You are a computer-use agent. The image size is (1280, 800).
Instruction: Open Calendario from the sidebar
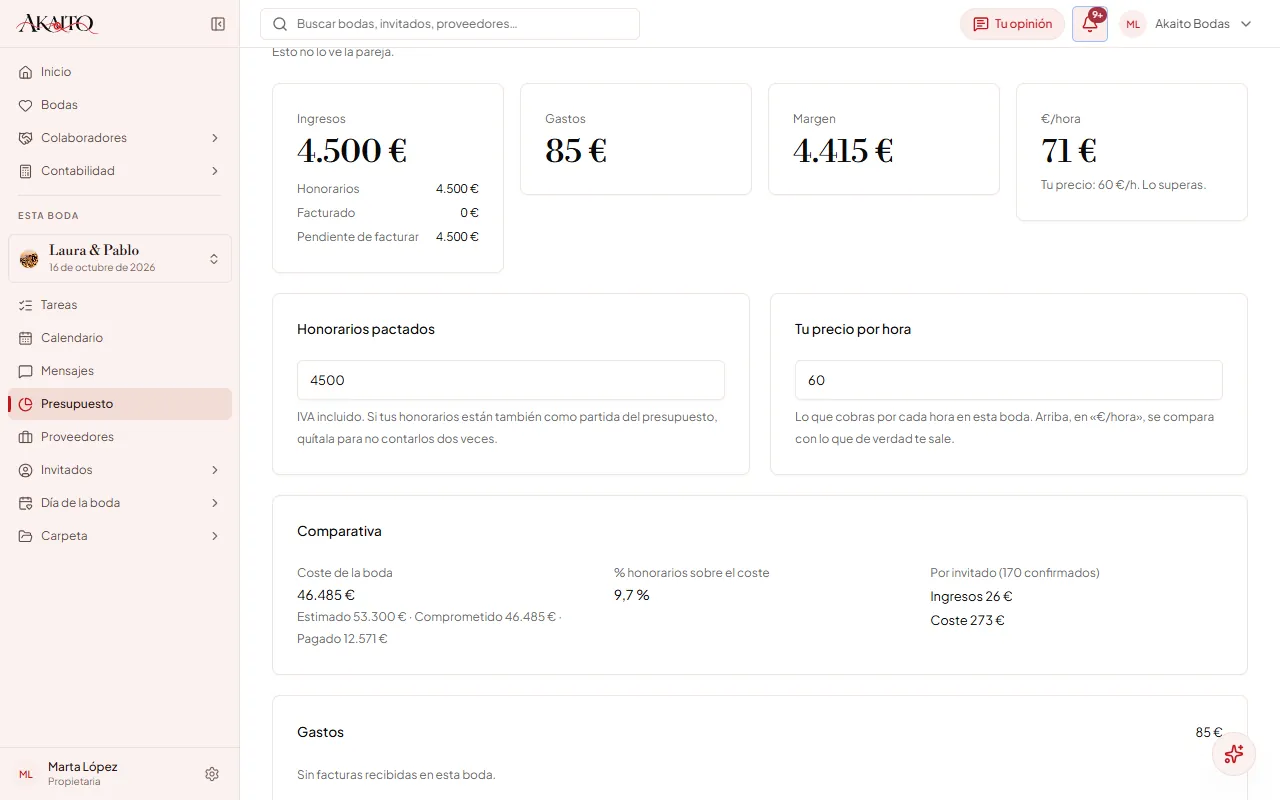tap(120, 338)
